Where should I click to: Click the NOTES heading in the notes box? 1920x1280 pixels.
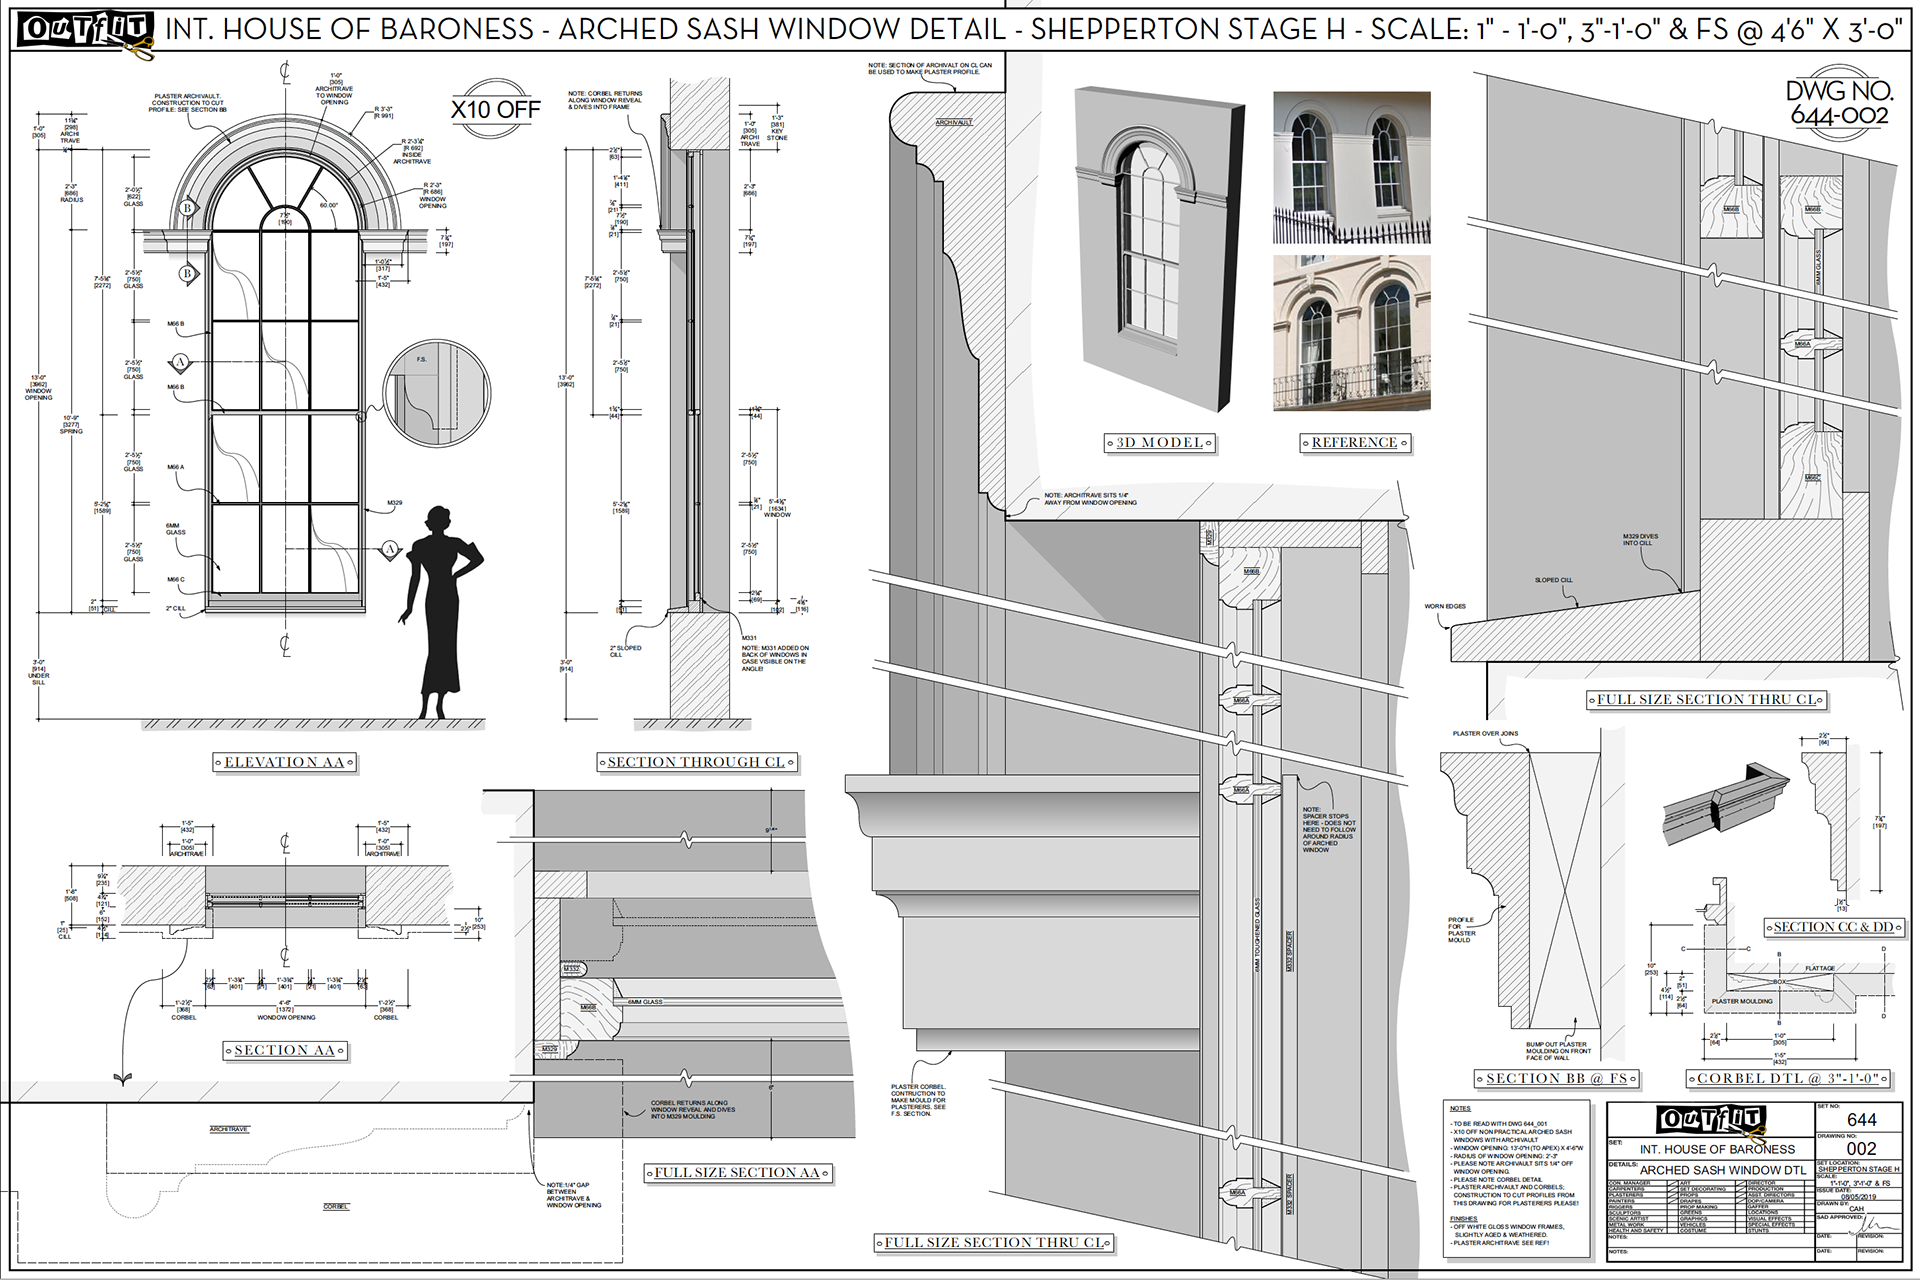tap(1460, 1108)
